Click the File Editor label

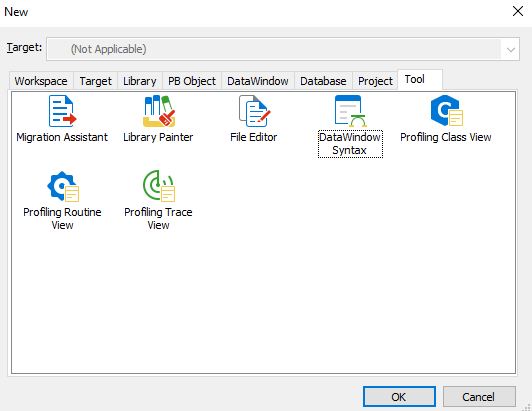coord(254,137)
